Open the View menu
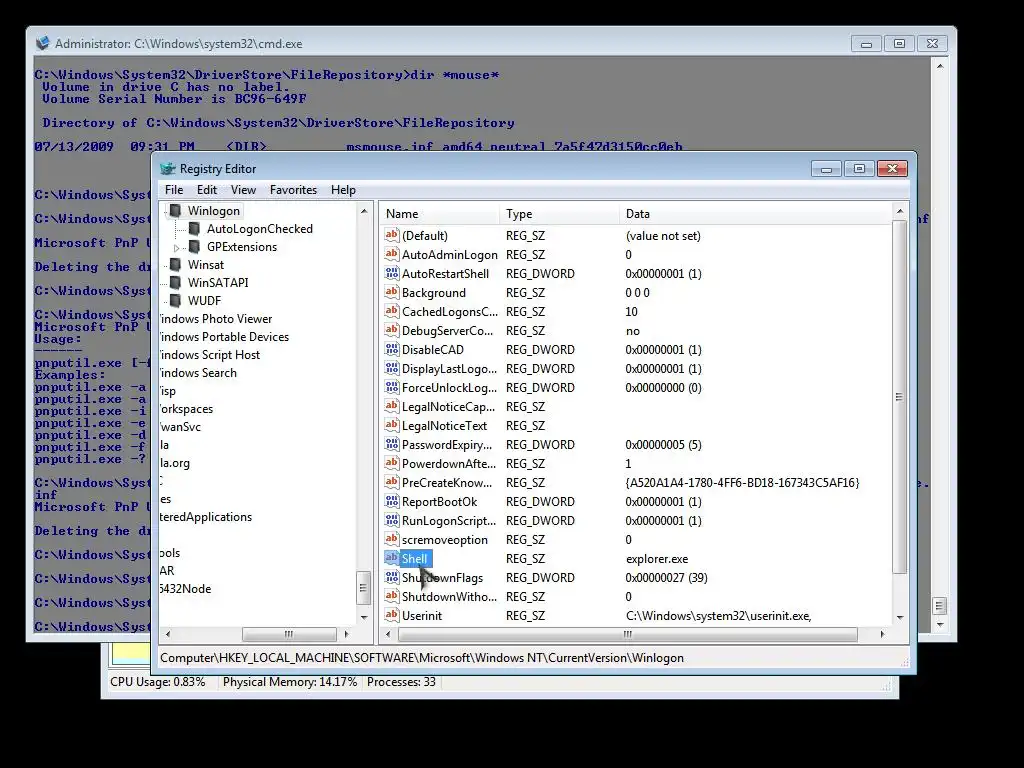Image resolution: width=1024 pixels, height=768 pixels. (x=243, y=190)
